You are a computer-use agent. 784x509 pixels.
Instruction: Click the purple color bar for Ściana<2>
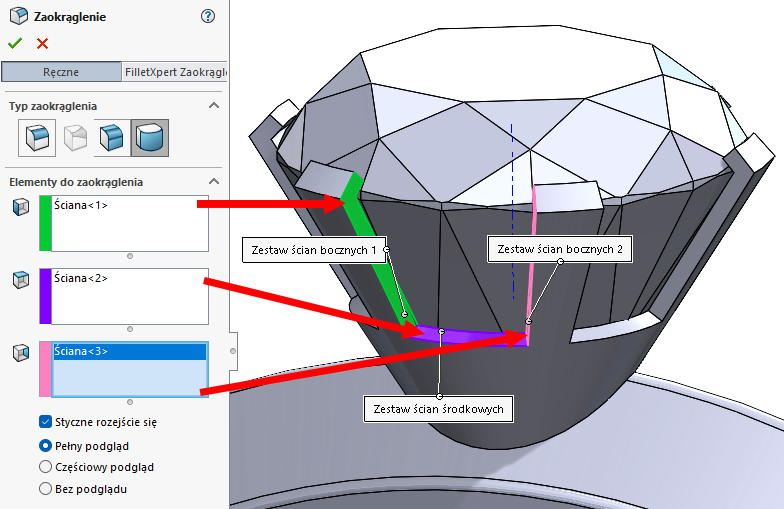(x=45, y=296)
